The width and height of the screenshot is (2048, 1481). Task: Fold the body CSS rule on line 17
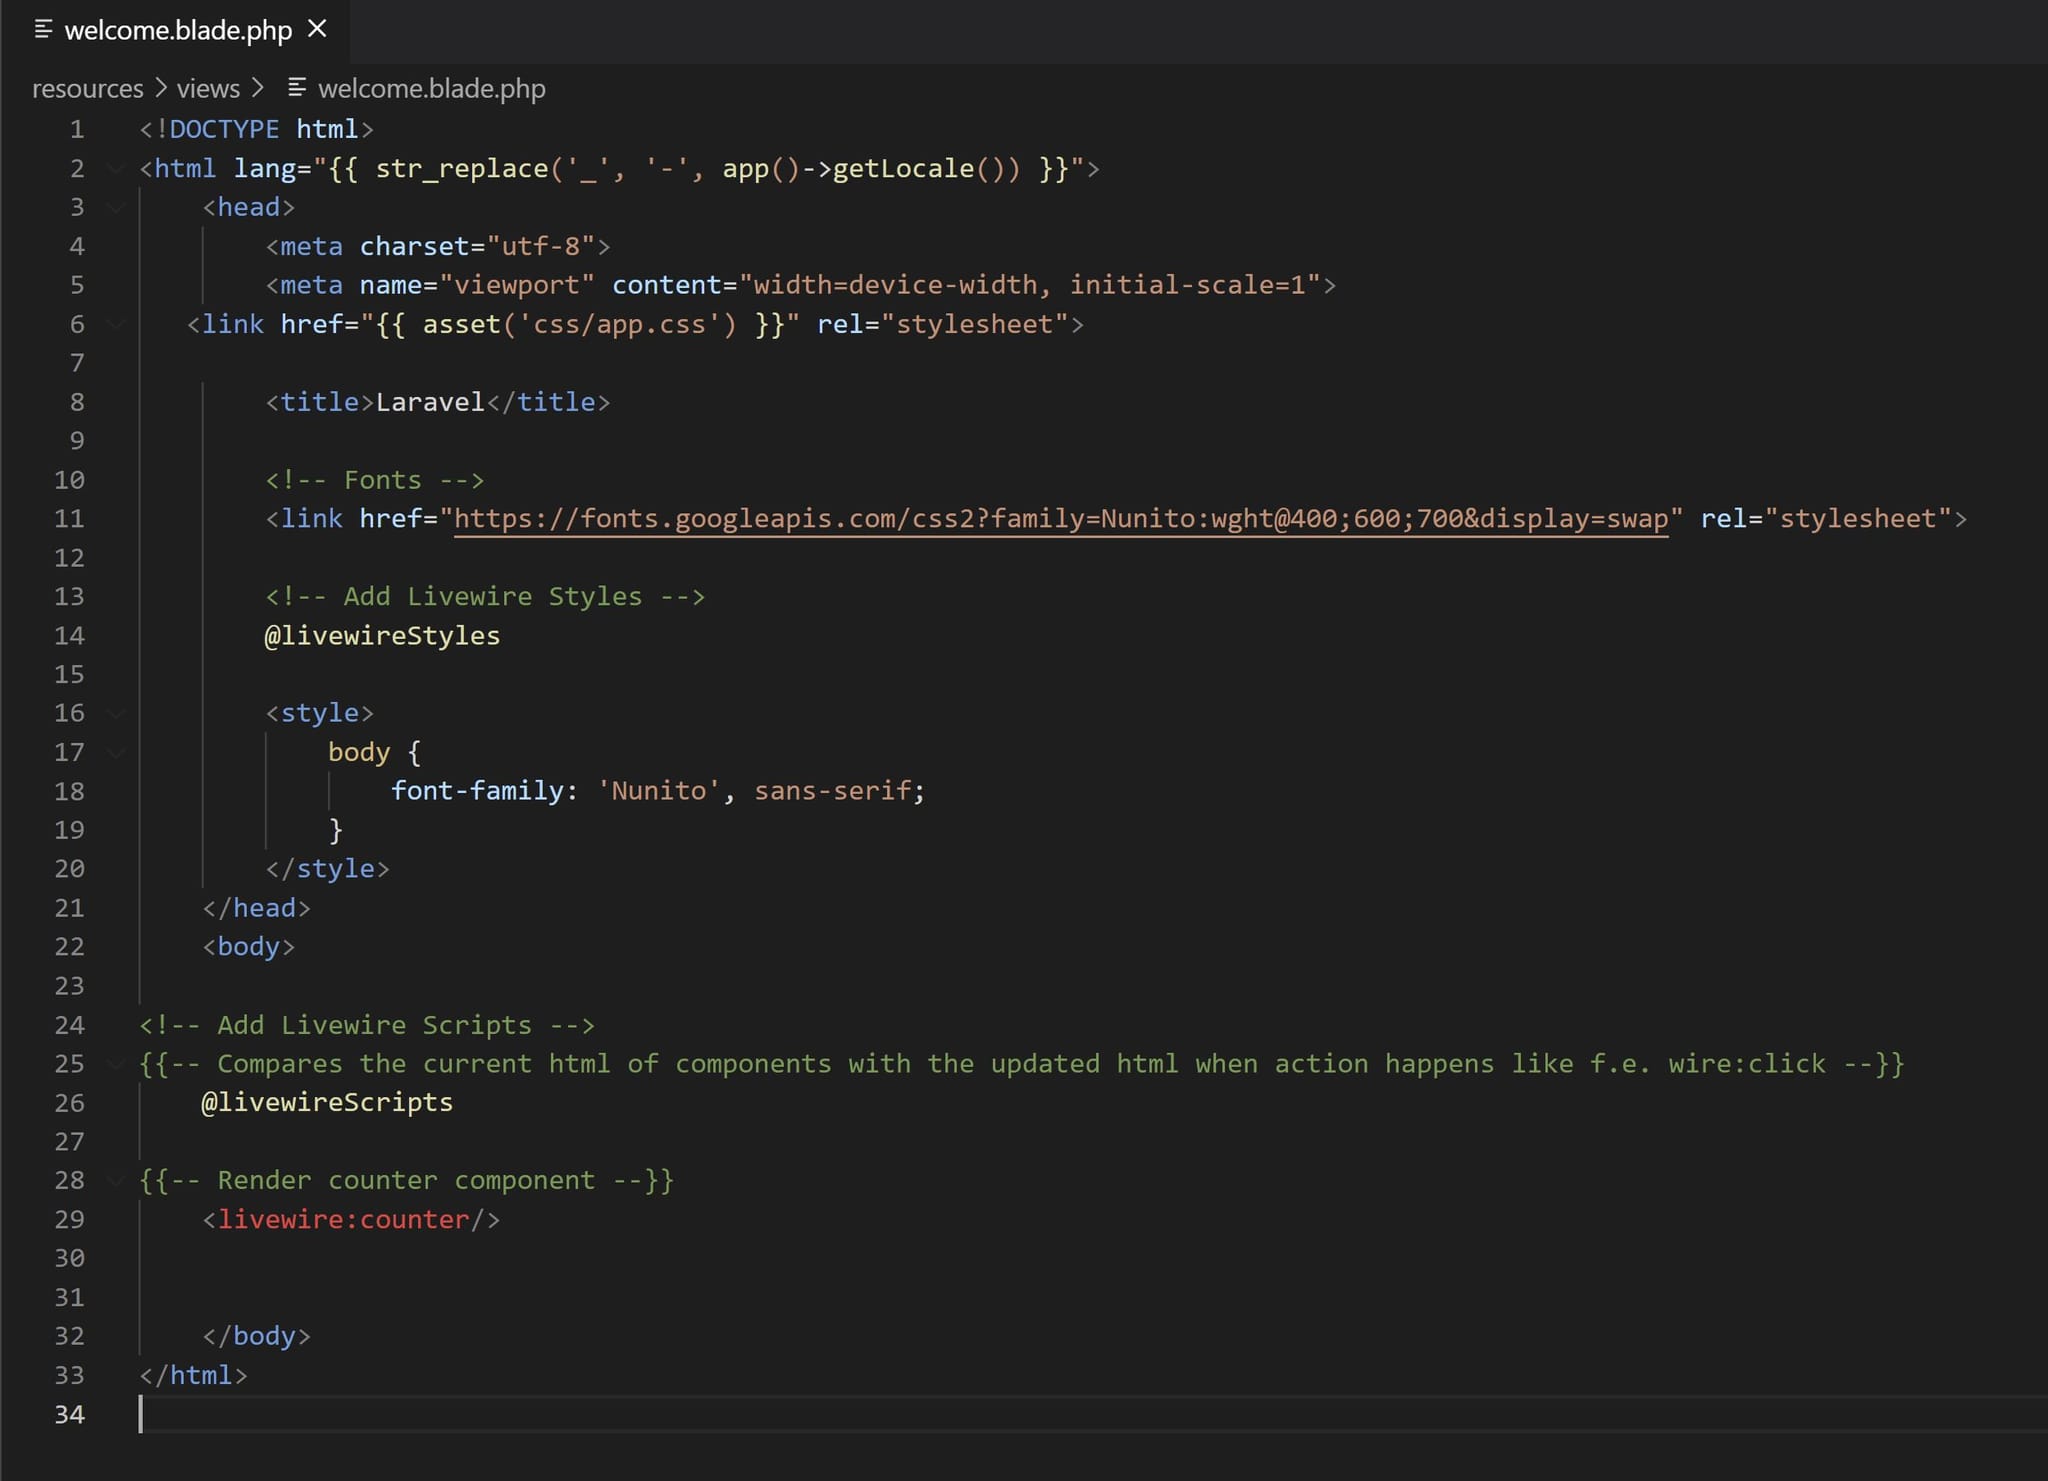(117, 752)
